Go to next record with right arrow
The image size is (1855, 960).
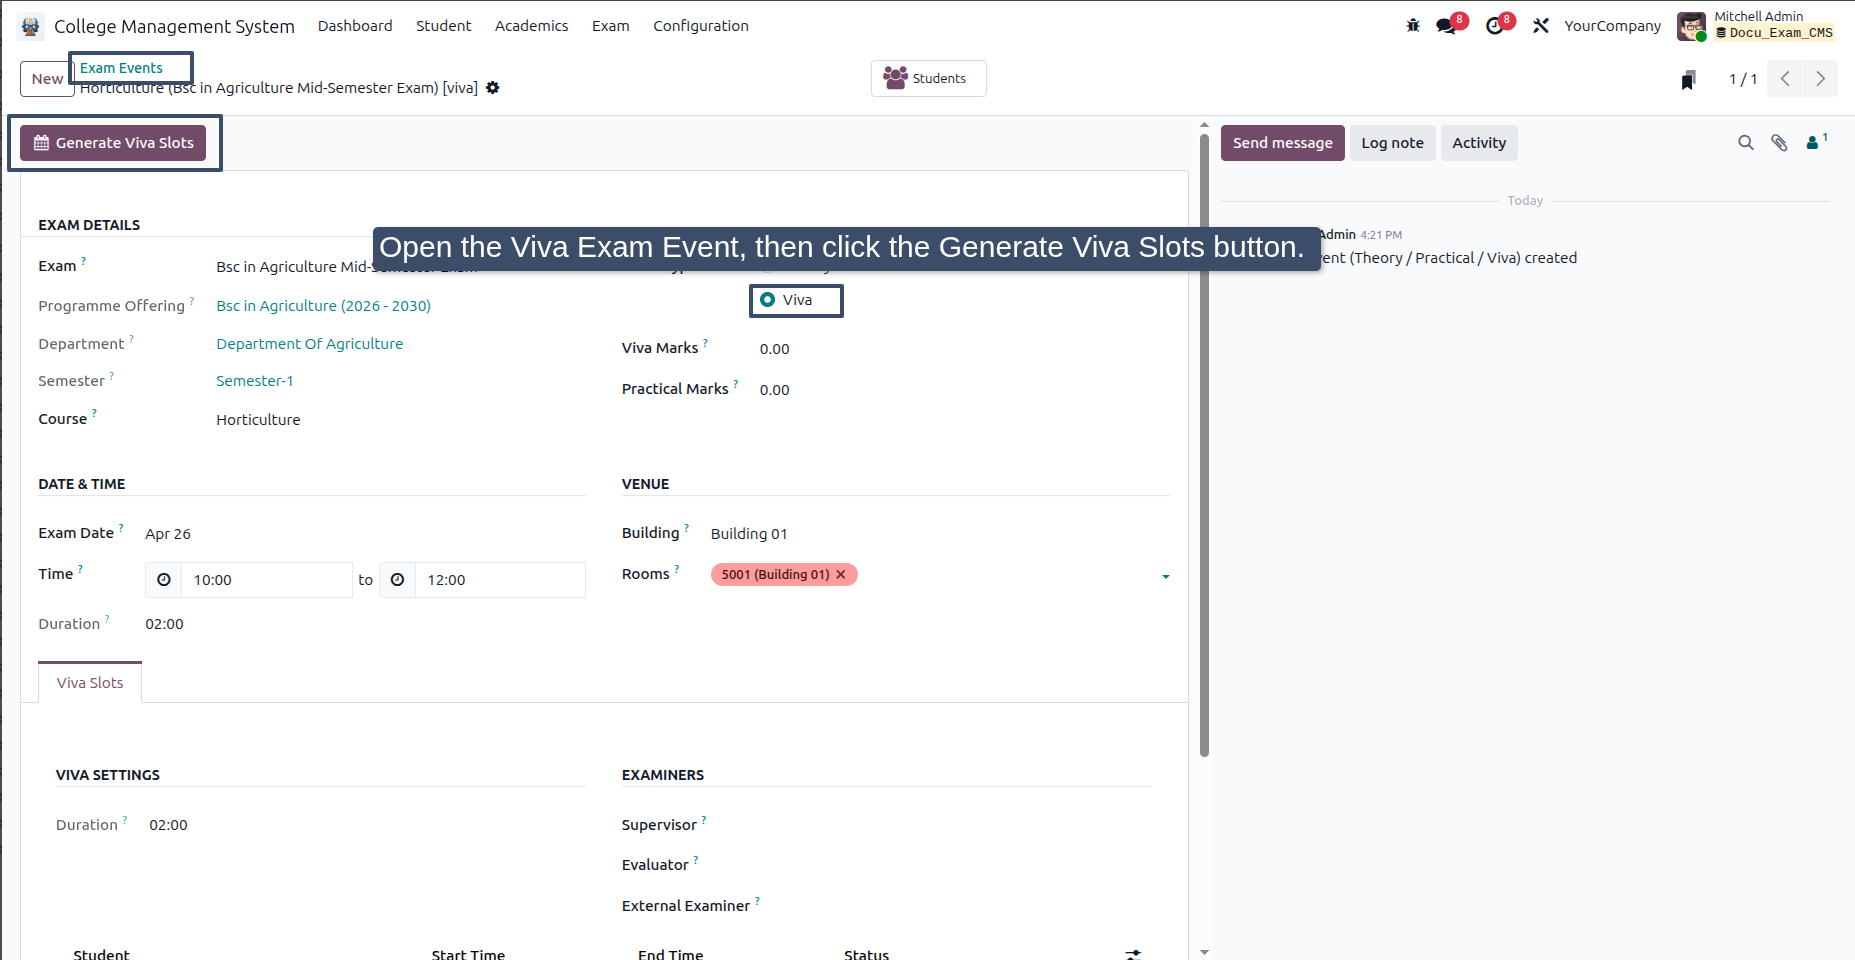pos(1821,79)
